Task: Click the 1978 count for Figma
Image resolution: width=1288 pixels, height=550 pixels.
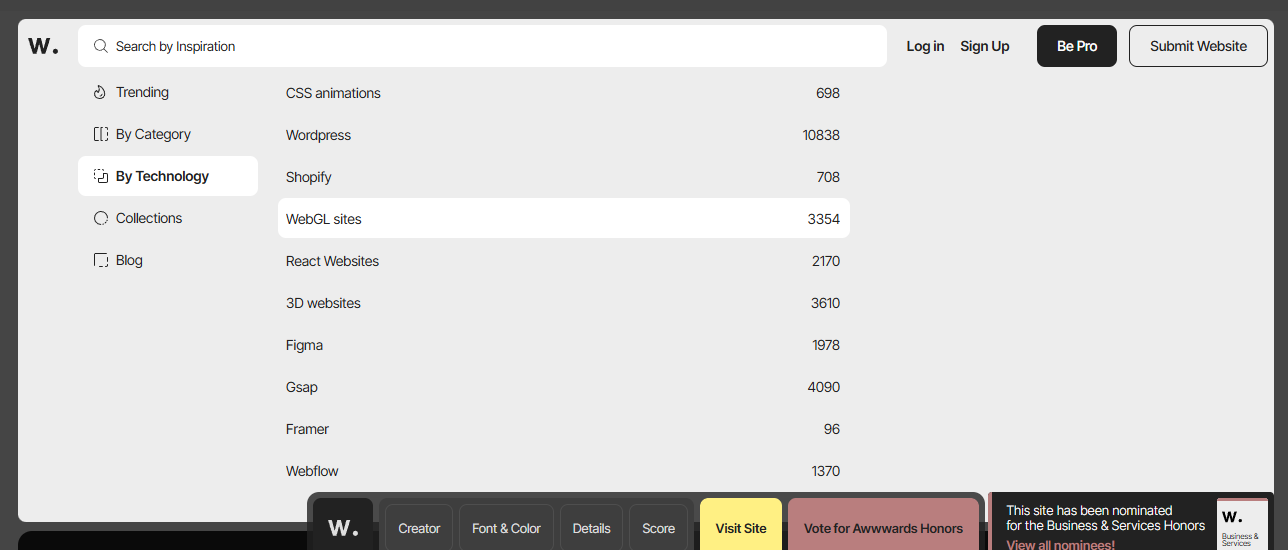Action: click(826, 345)
